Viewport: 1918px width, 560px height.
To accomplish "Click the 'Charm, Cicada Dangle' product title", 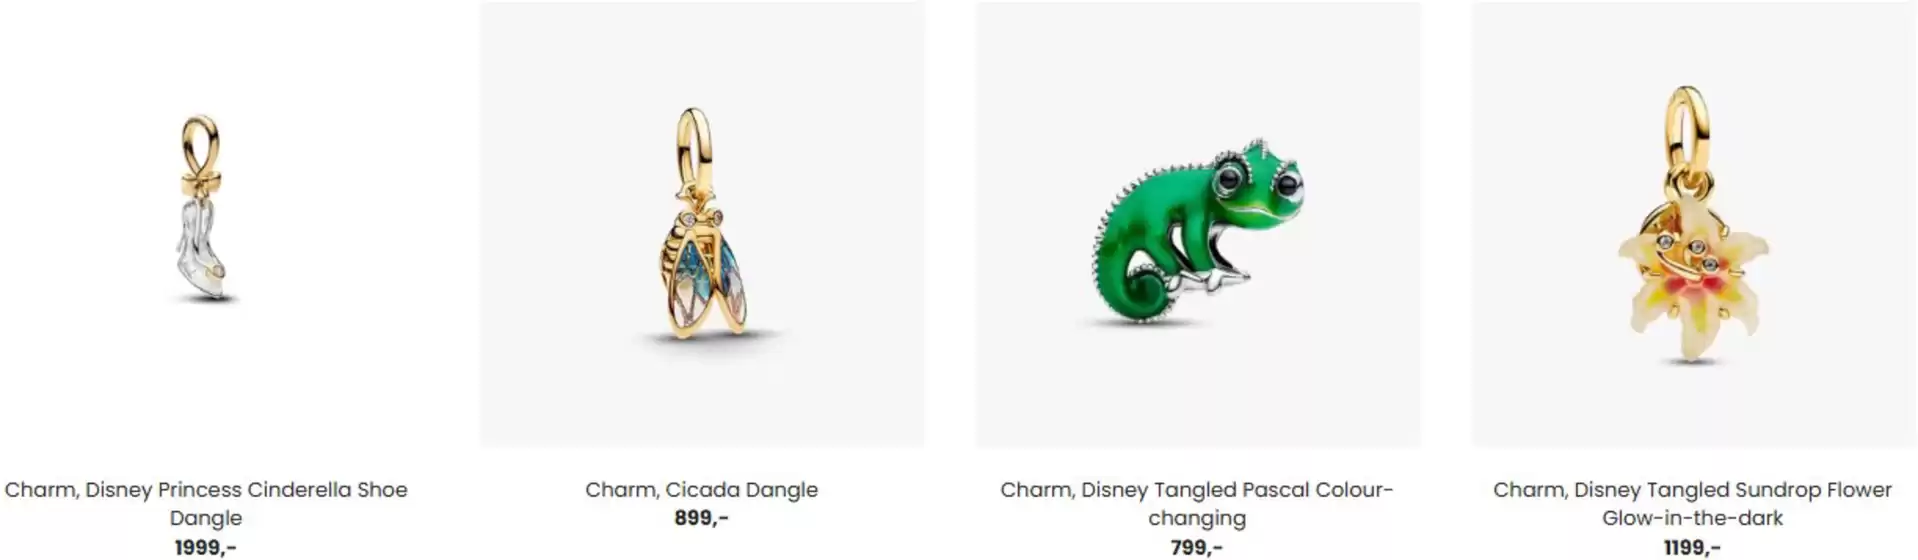I will click(x=702, y=489).
